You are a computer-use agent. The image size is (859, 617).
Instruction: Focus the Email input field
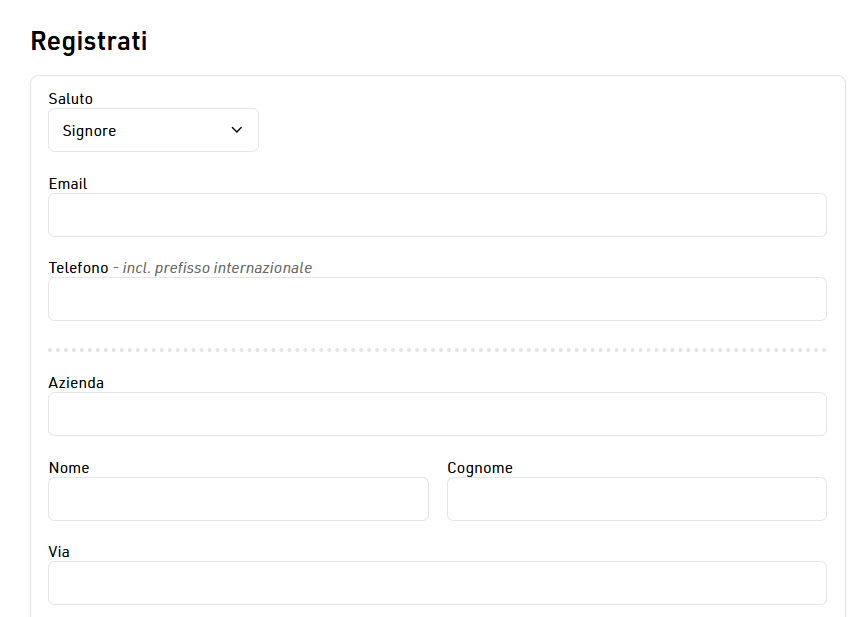point(437,215)
